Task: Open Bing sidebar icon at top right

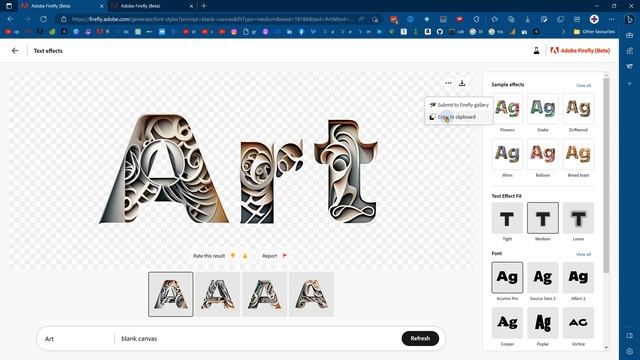Action: pyautogui.click(x=629, y=19)
